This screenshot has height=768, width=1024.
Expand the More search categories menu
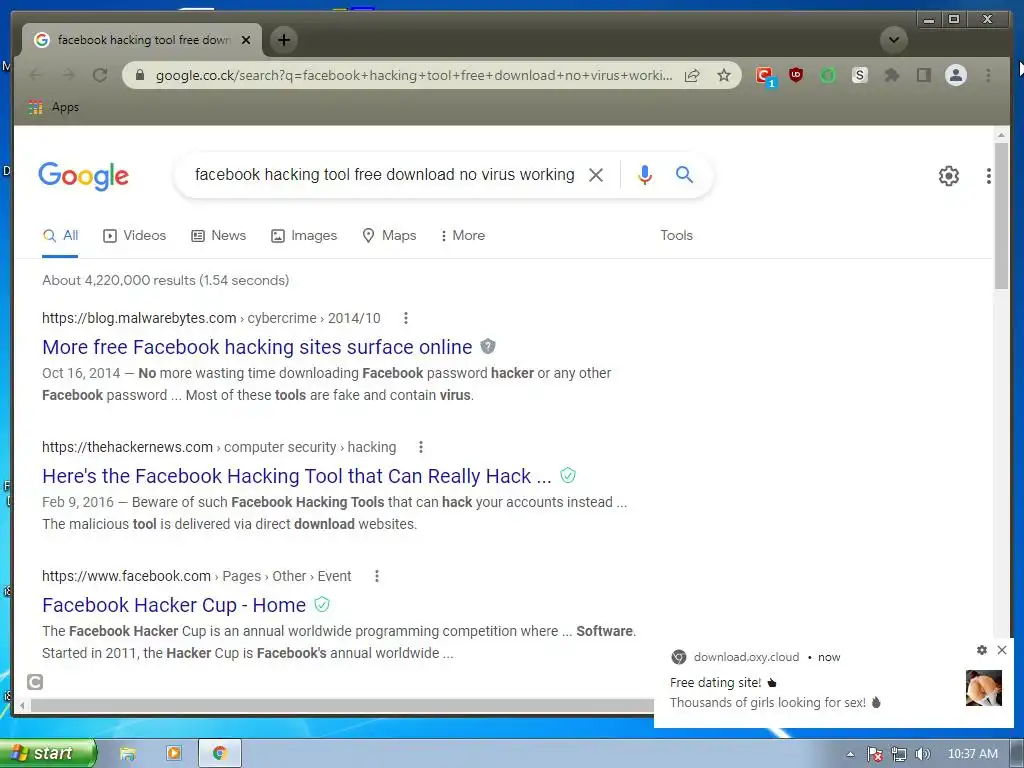pyautogui.click(x=462, y=236)
